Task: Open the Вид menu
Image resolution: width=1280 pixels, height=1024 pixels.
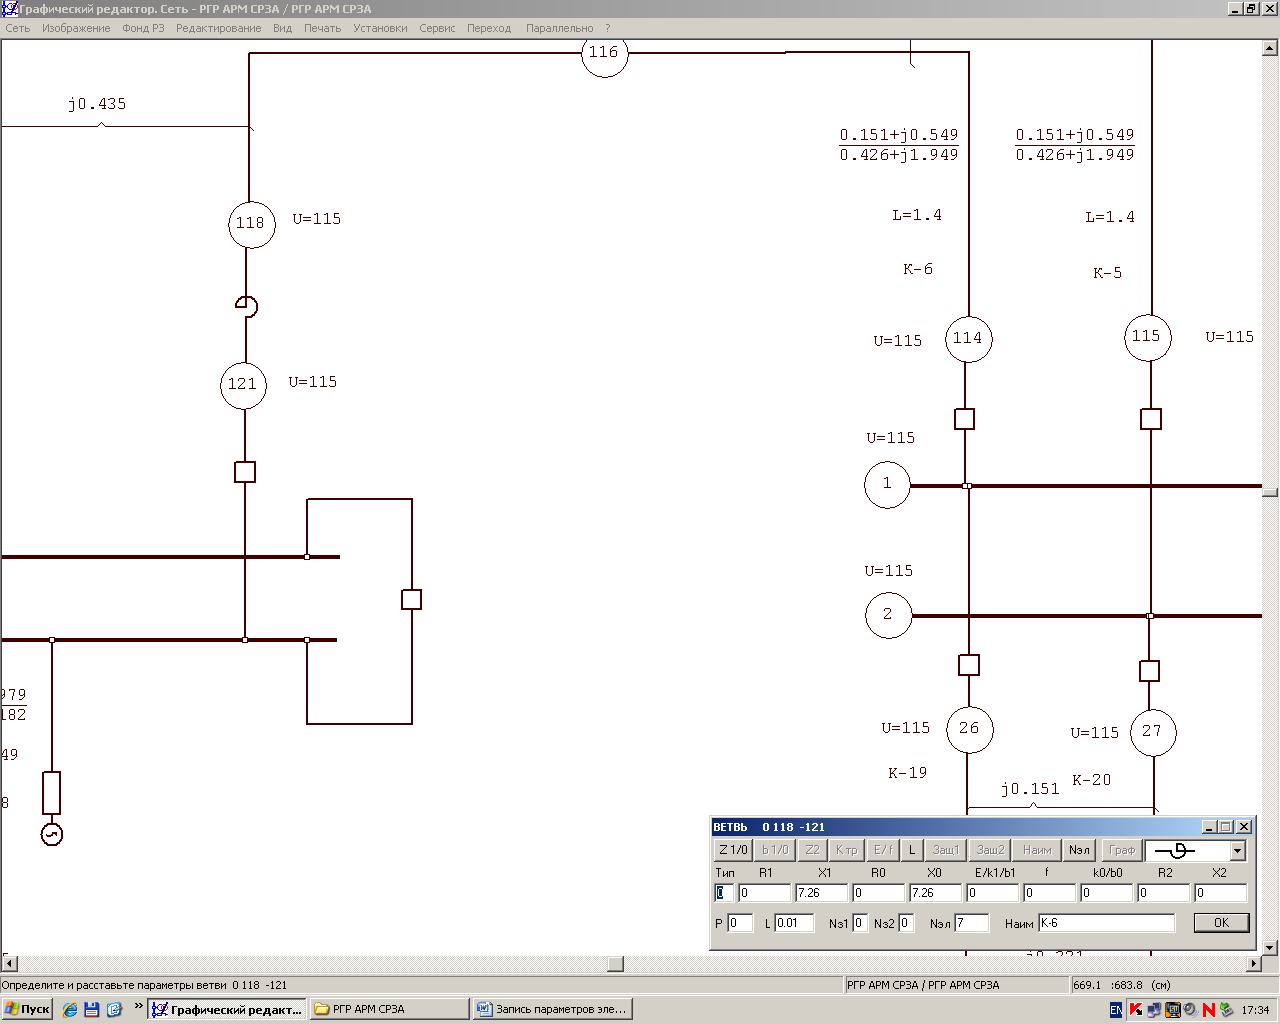Action: point(283,28)
